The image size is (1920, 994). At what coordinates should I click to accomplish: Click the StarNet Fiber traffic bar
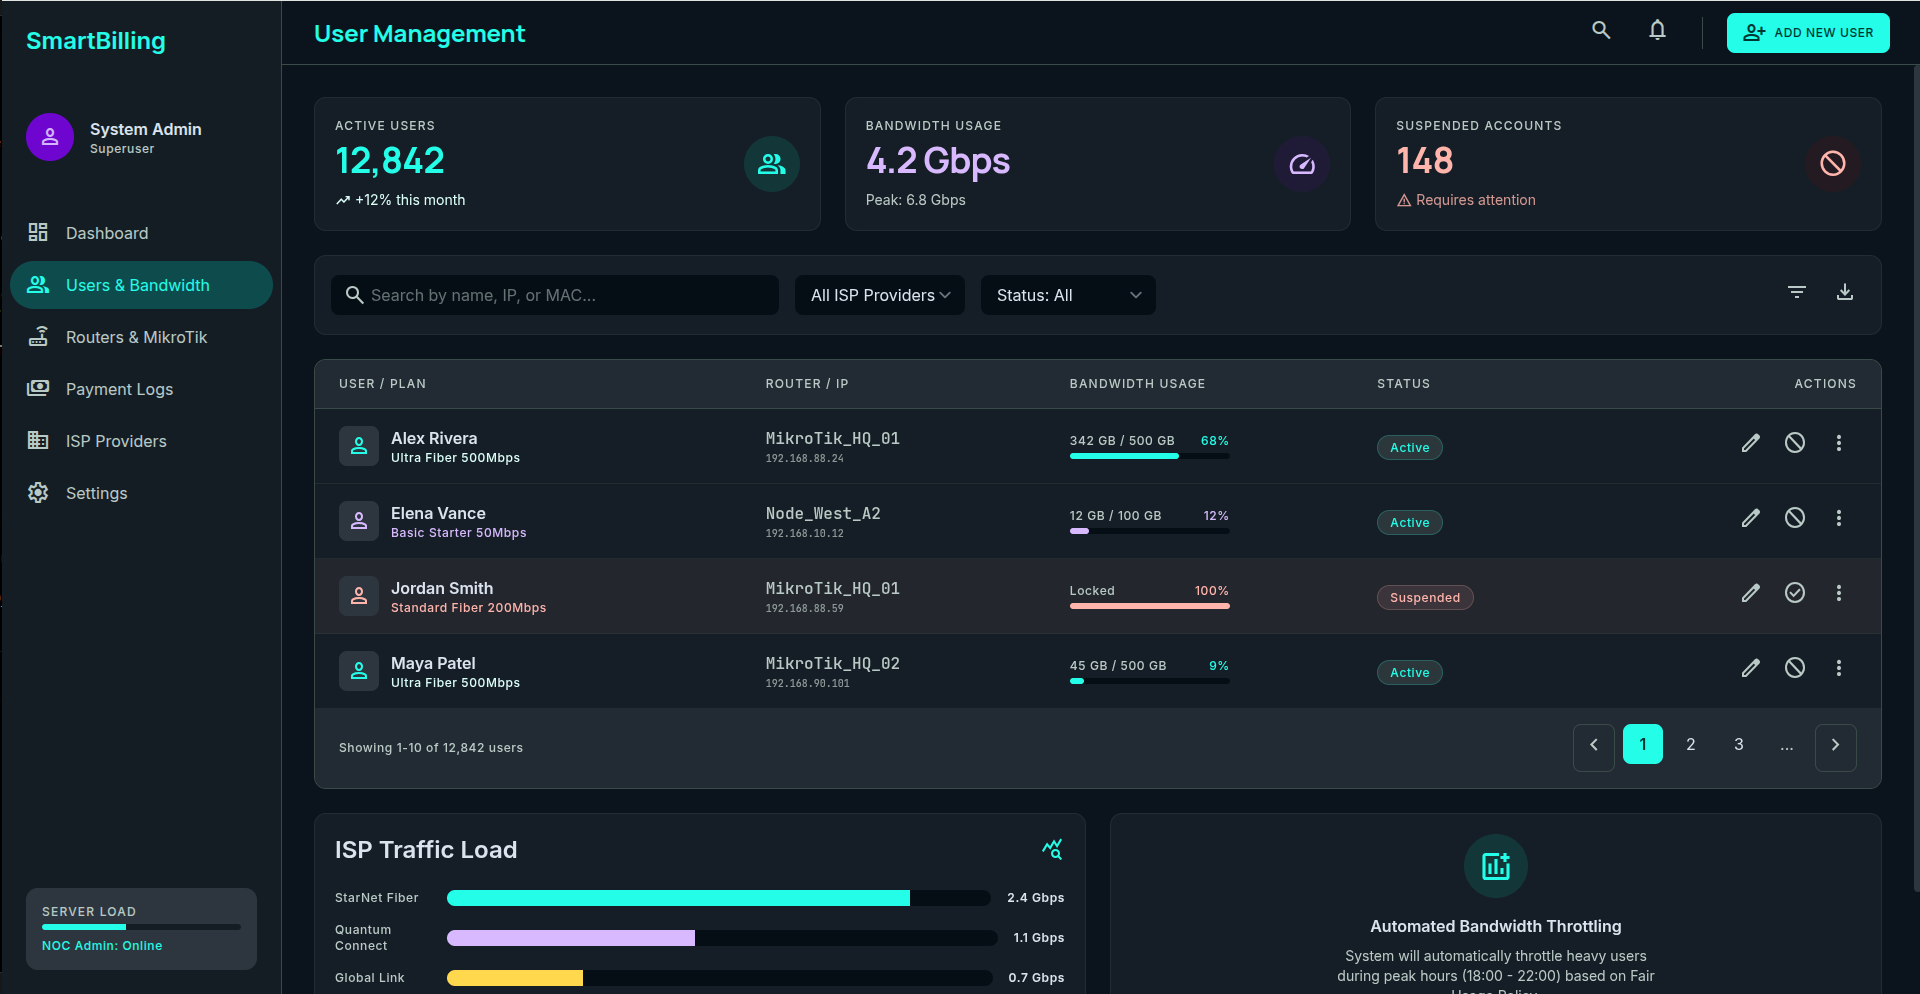pos(719,898)
